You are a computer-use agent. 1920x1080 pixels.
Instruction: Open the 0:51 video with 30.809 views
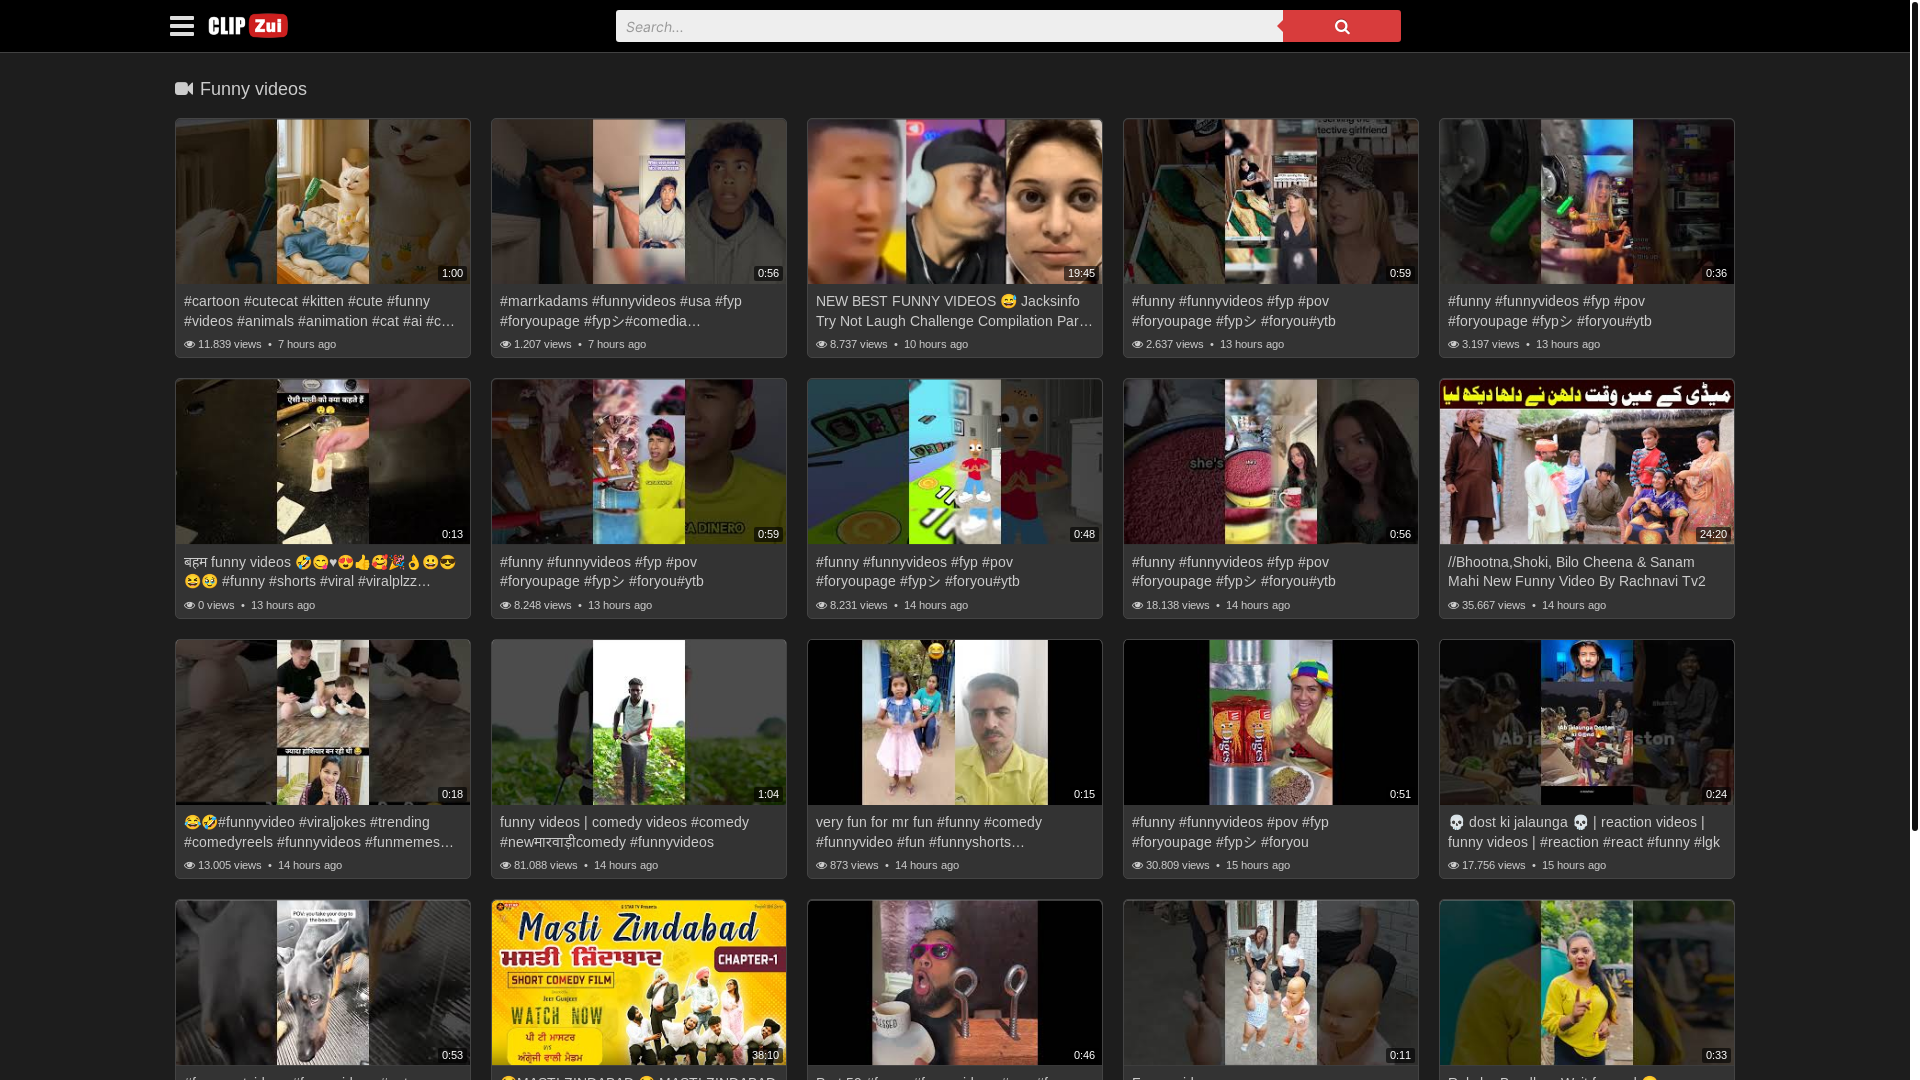tap(1271, 723)
